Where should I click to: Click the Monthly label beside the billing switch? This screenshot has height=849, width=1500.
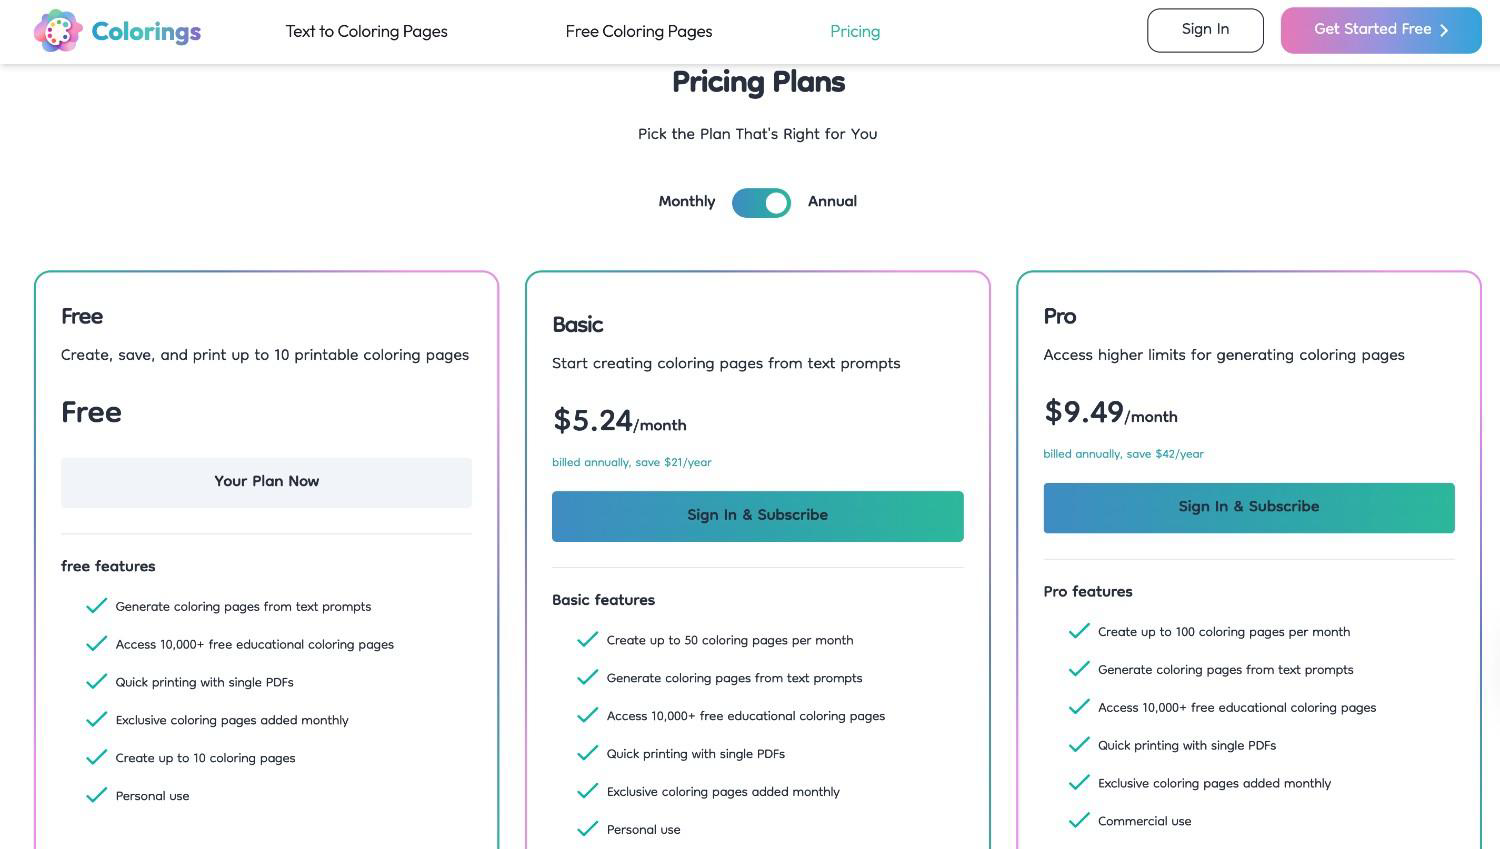[x=686, y=201]
